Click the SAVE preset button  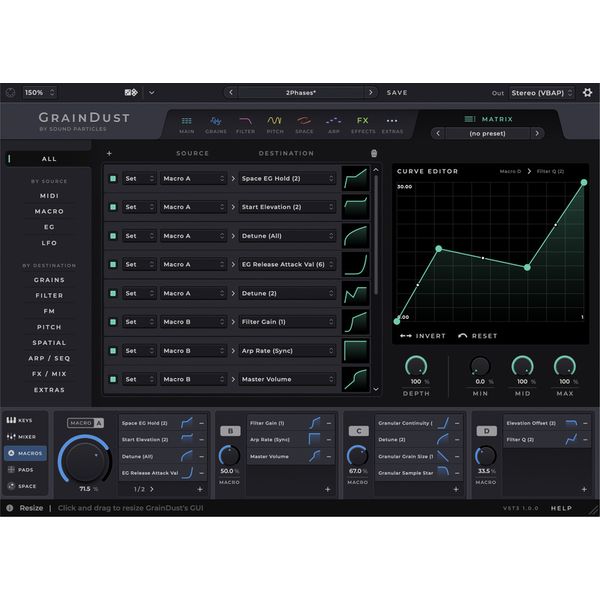click(397, 93)
